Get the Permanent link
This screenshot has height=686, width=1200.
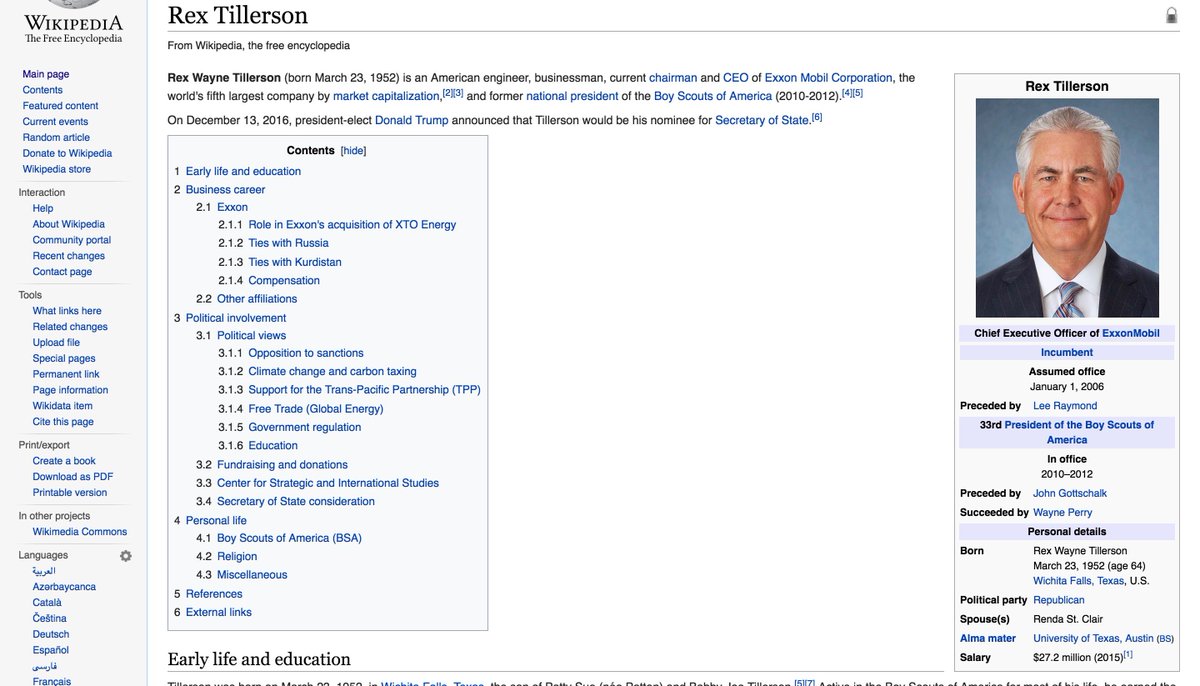[66, 374]
